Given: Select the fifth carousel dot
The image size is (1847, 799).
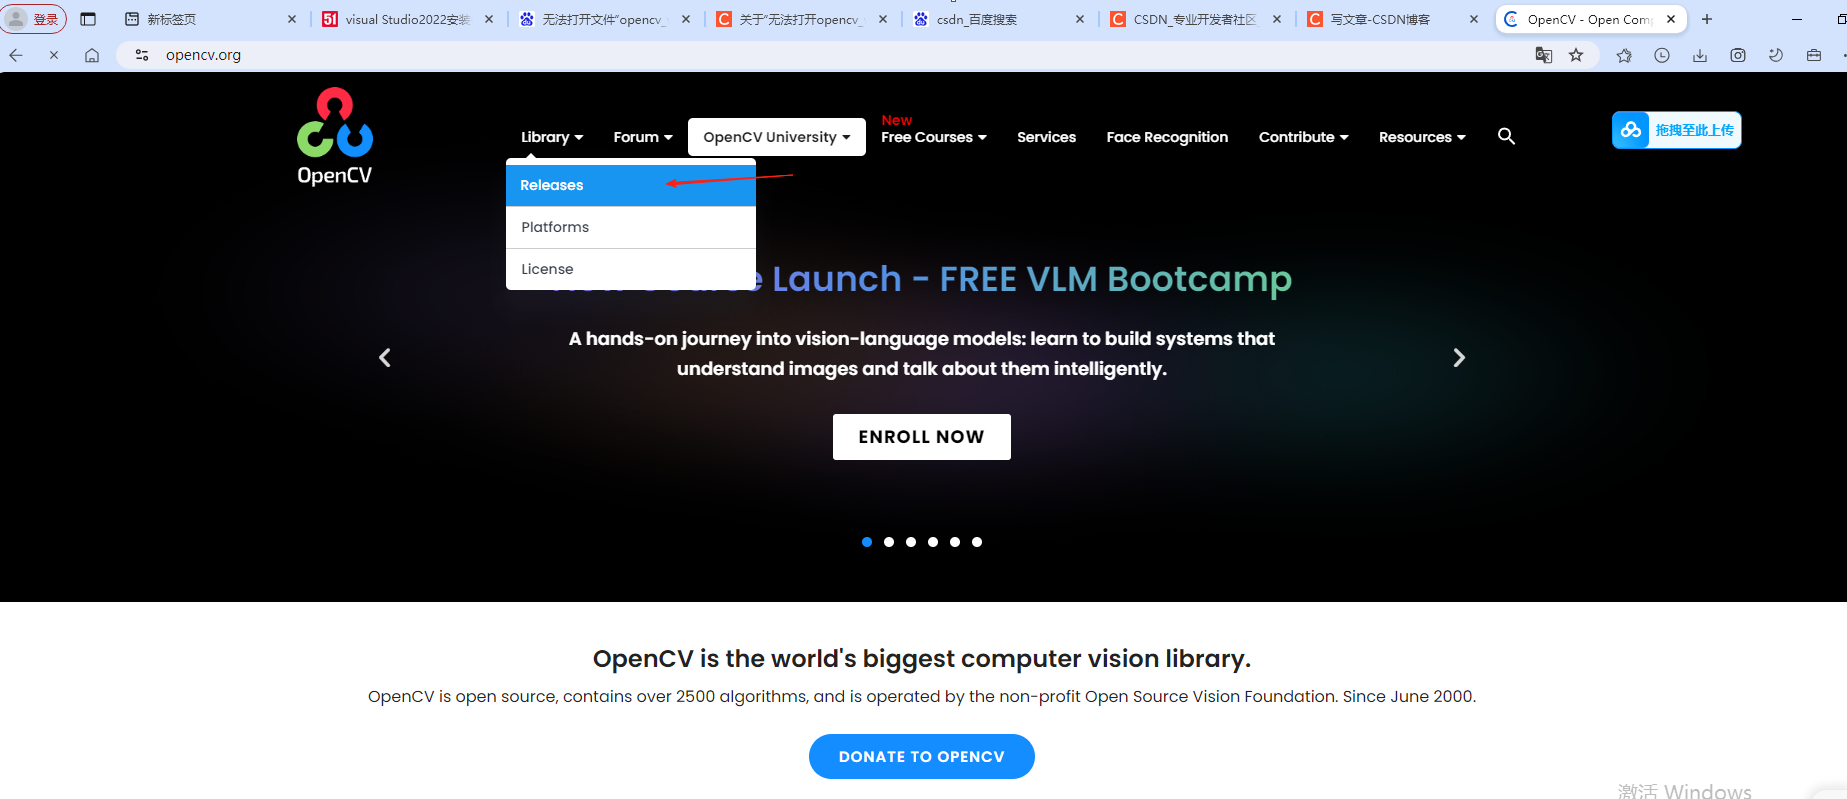Looking at the screenshot, I should pyautogui.click(x=955, y=542).
